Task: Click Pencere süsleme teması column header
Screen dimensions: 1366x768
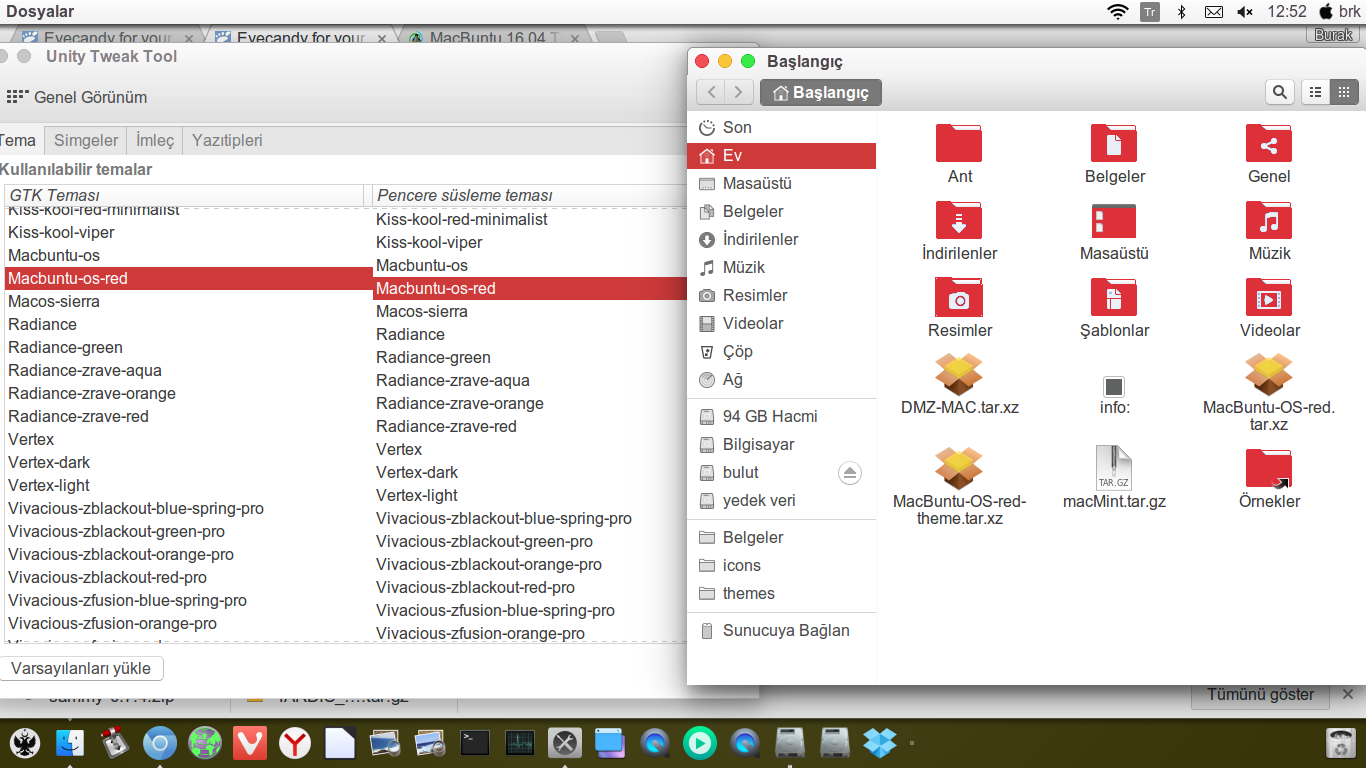Action: pos(530,195)
